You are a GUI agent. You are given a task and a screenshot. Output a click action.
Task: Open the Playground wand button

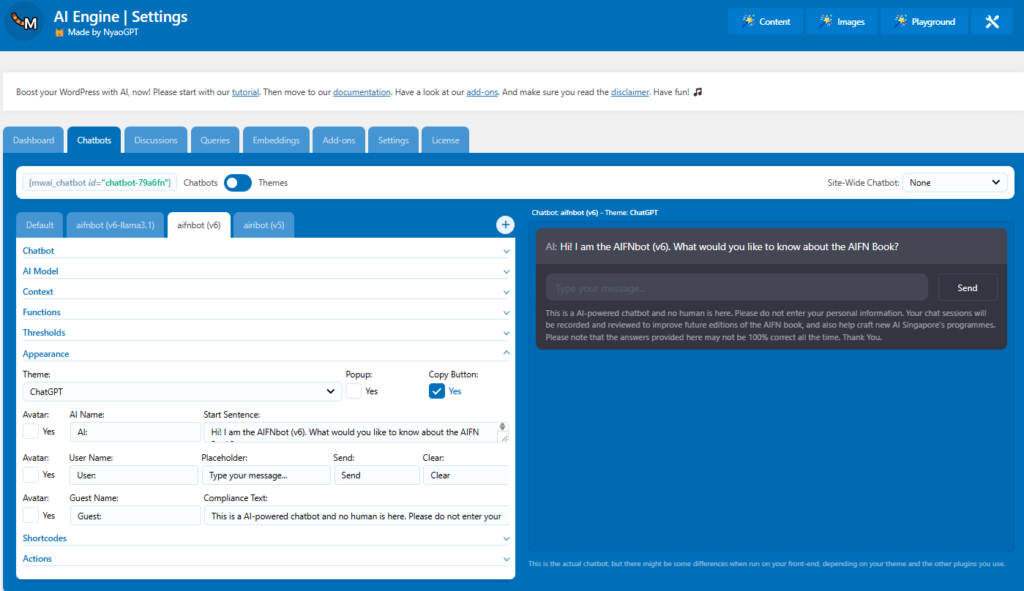tap(923, 21)
